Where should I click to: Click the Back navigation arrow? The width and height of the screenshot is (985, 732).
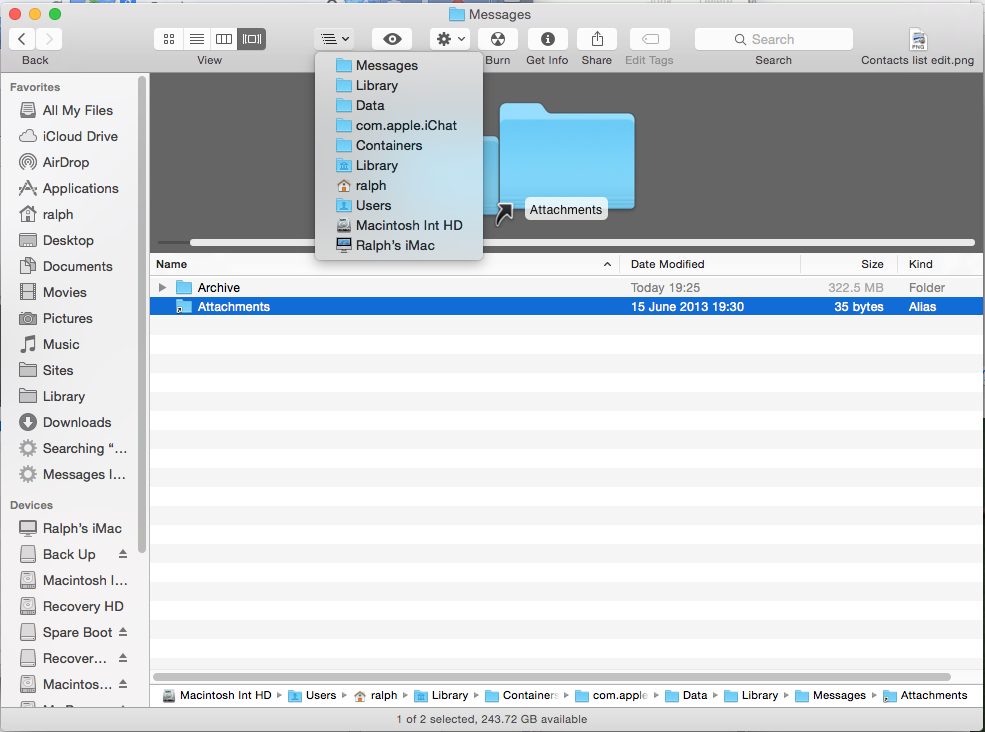tap(22, 39)
